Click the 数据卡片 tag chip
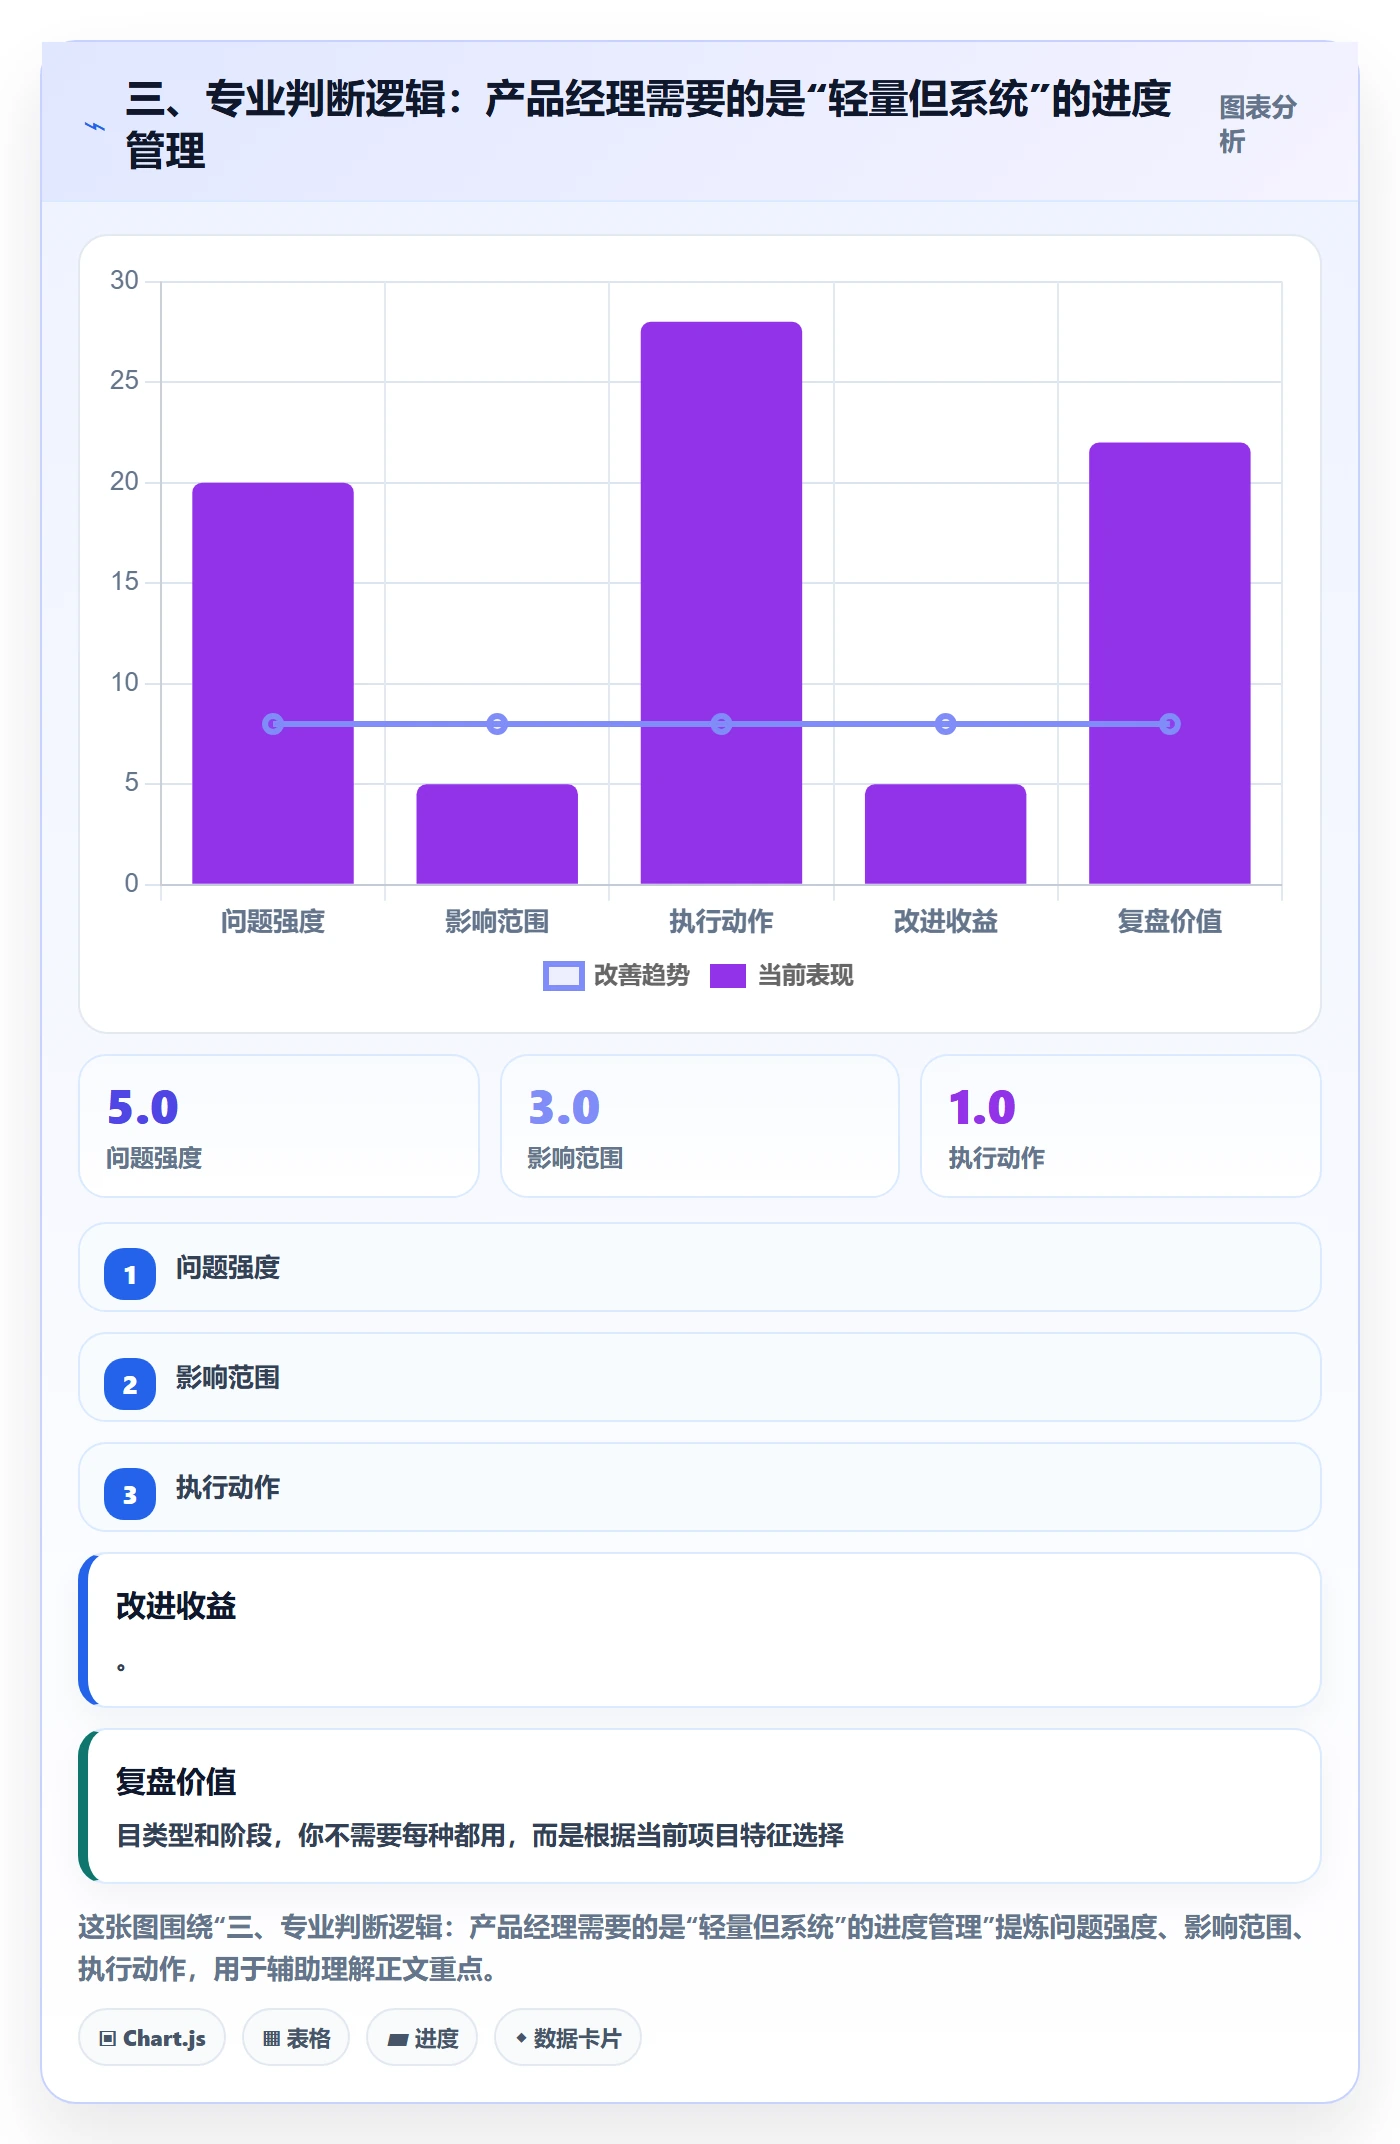This screenshot has width=1400, height=2144. 568,2038
